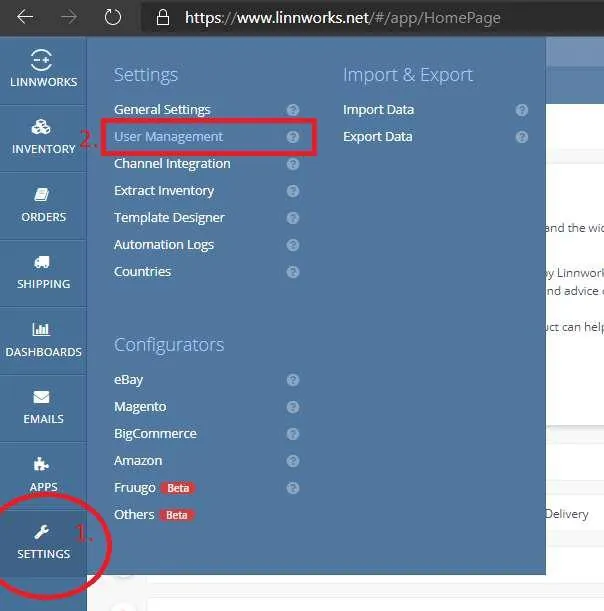Open the Linnworks home logo

click(43, 69)
